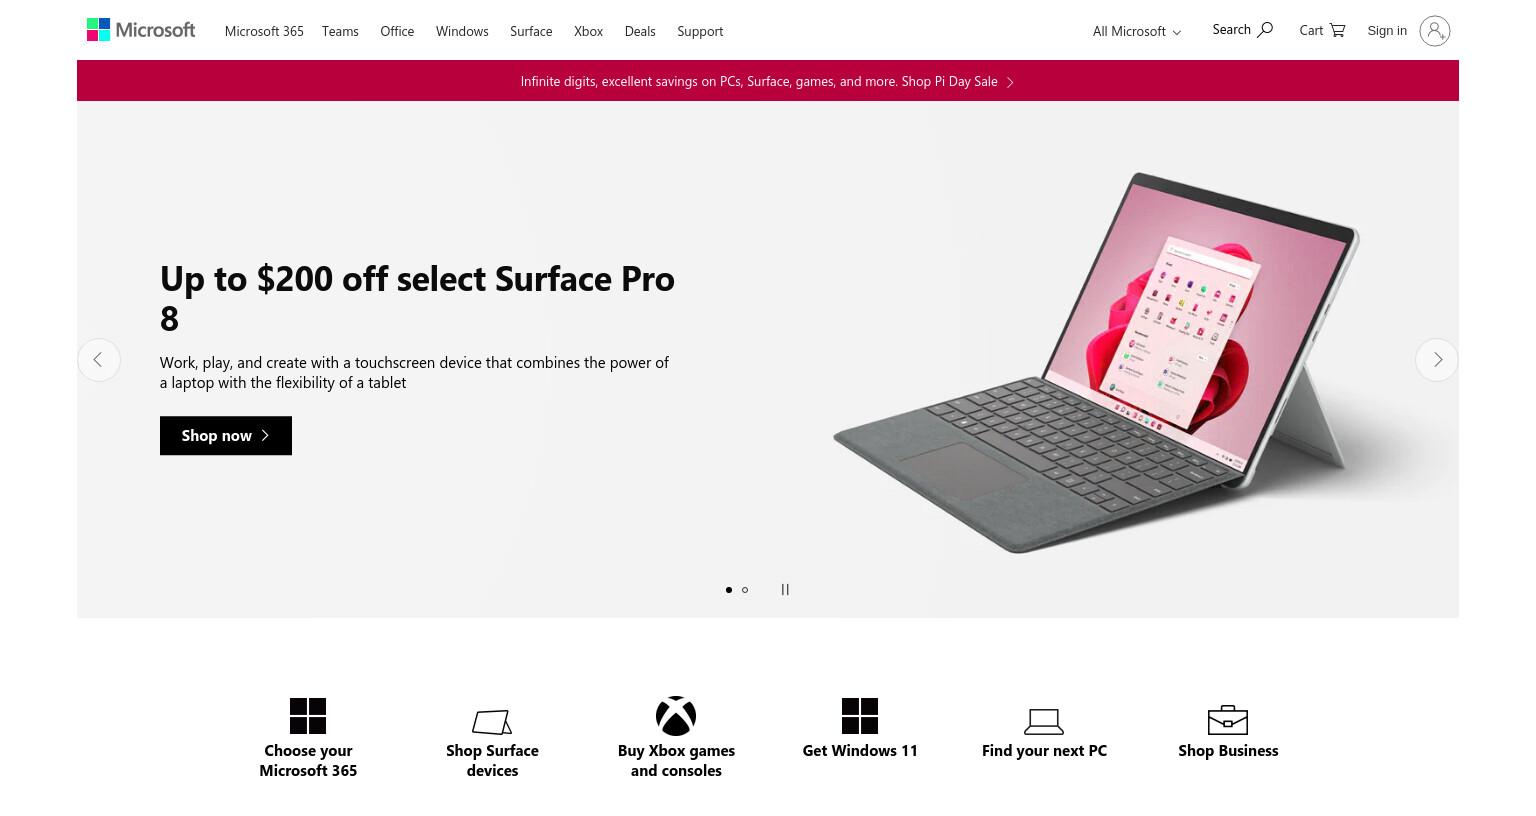Image resolution: width=1536 pixels, height=816 pixels.
Task: Click the Find your next PC laptop icon
Action: (x=1044, y=721)
